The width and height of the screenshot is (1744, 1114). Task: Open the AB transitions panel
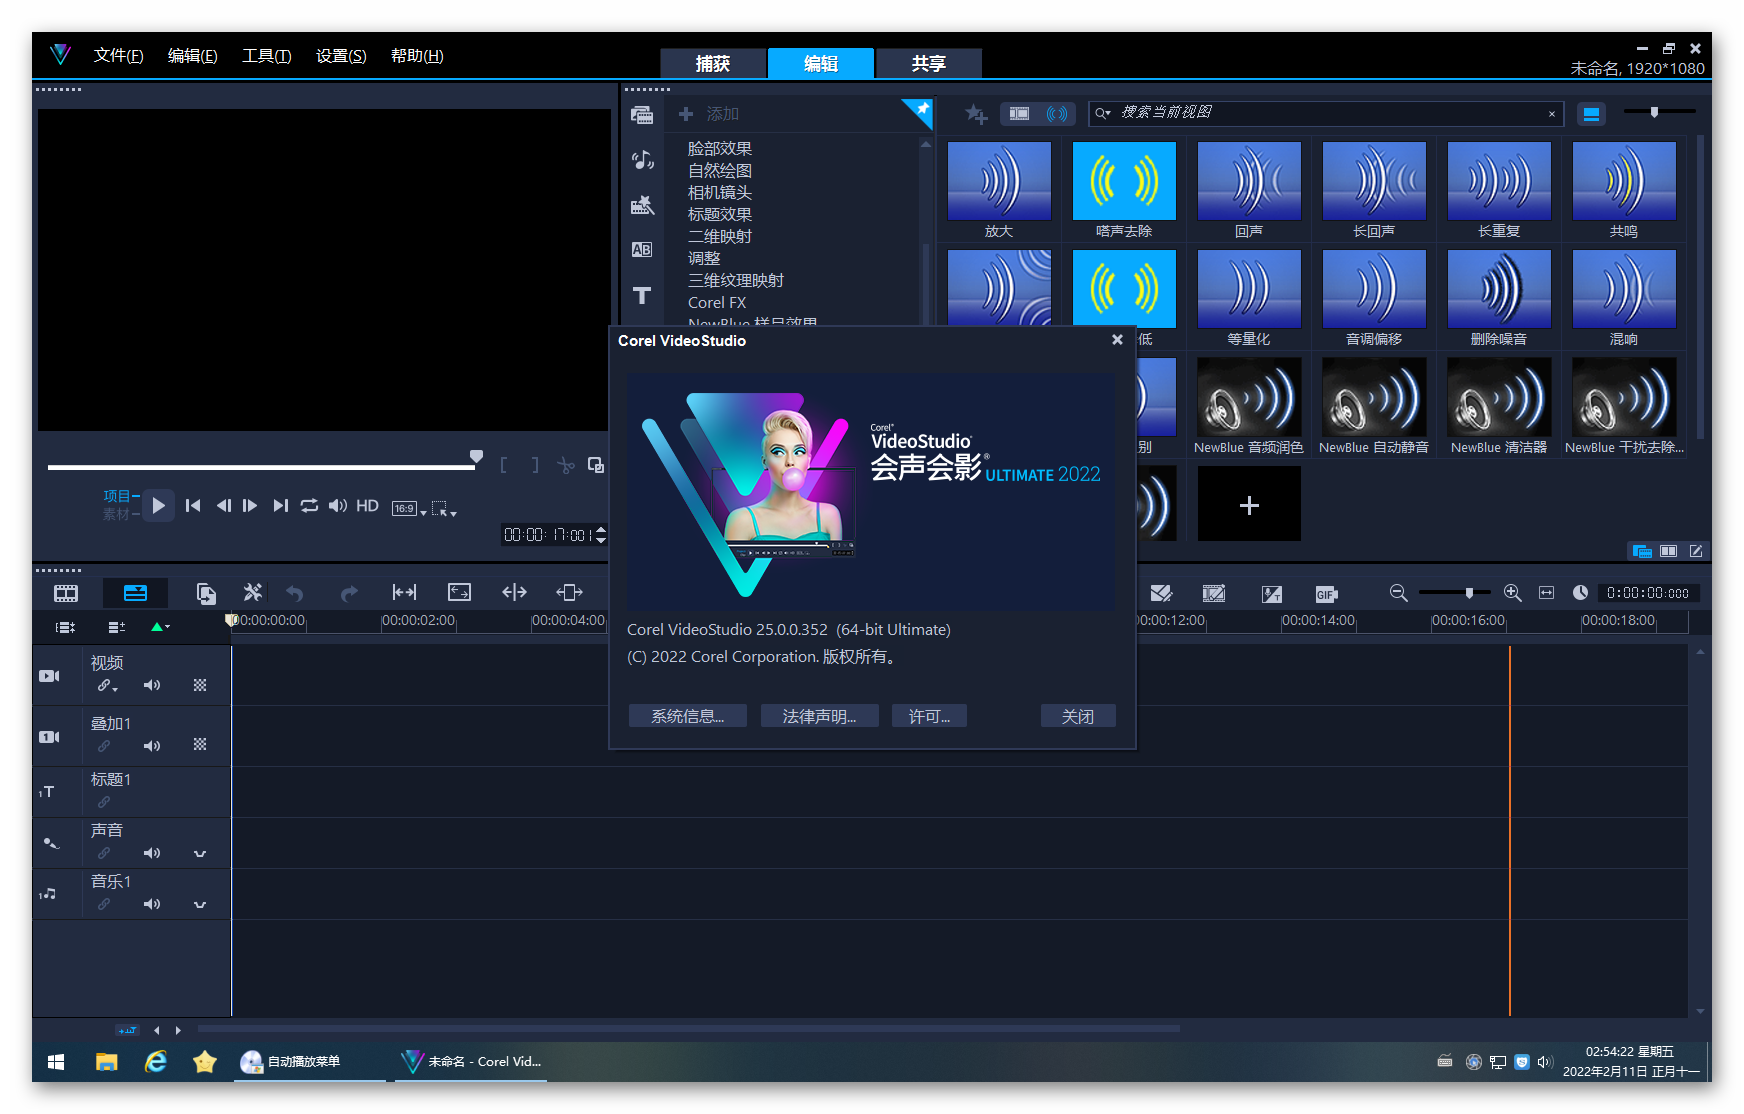(x=642, y=250)
